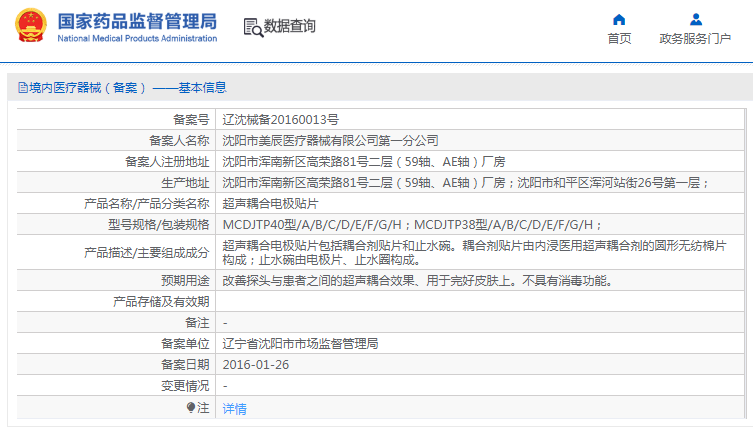
Task: Select the 备注 label
Action: 197,323
